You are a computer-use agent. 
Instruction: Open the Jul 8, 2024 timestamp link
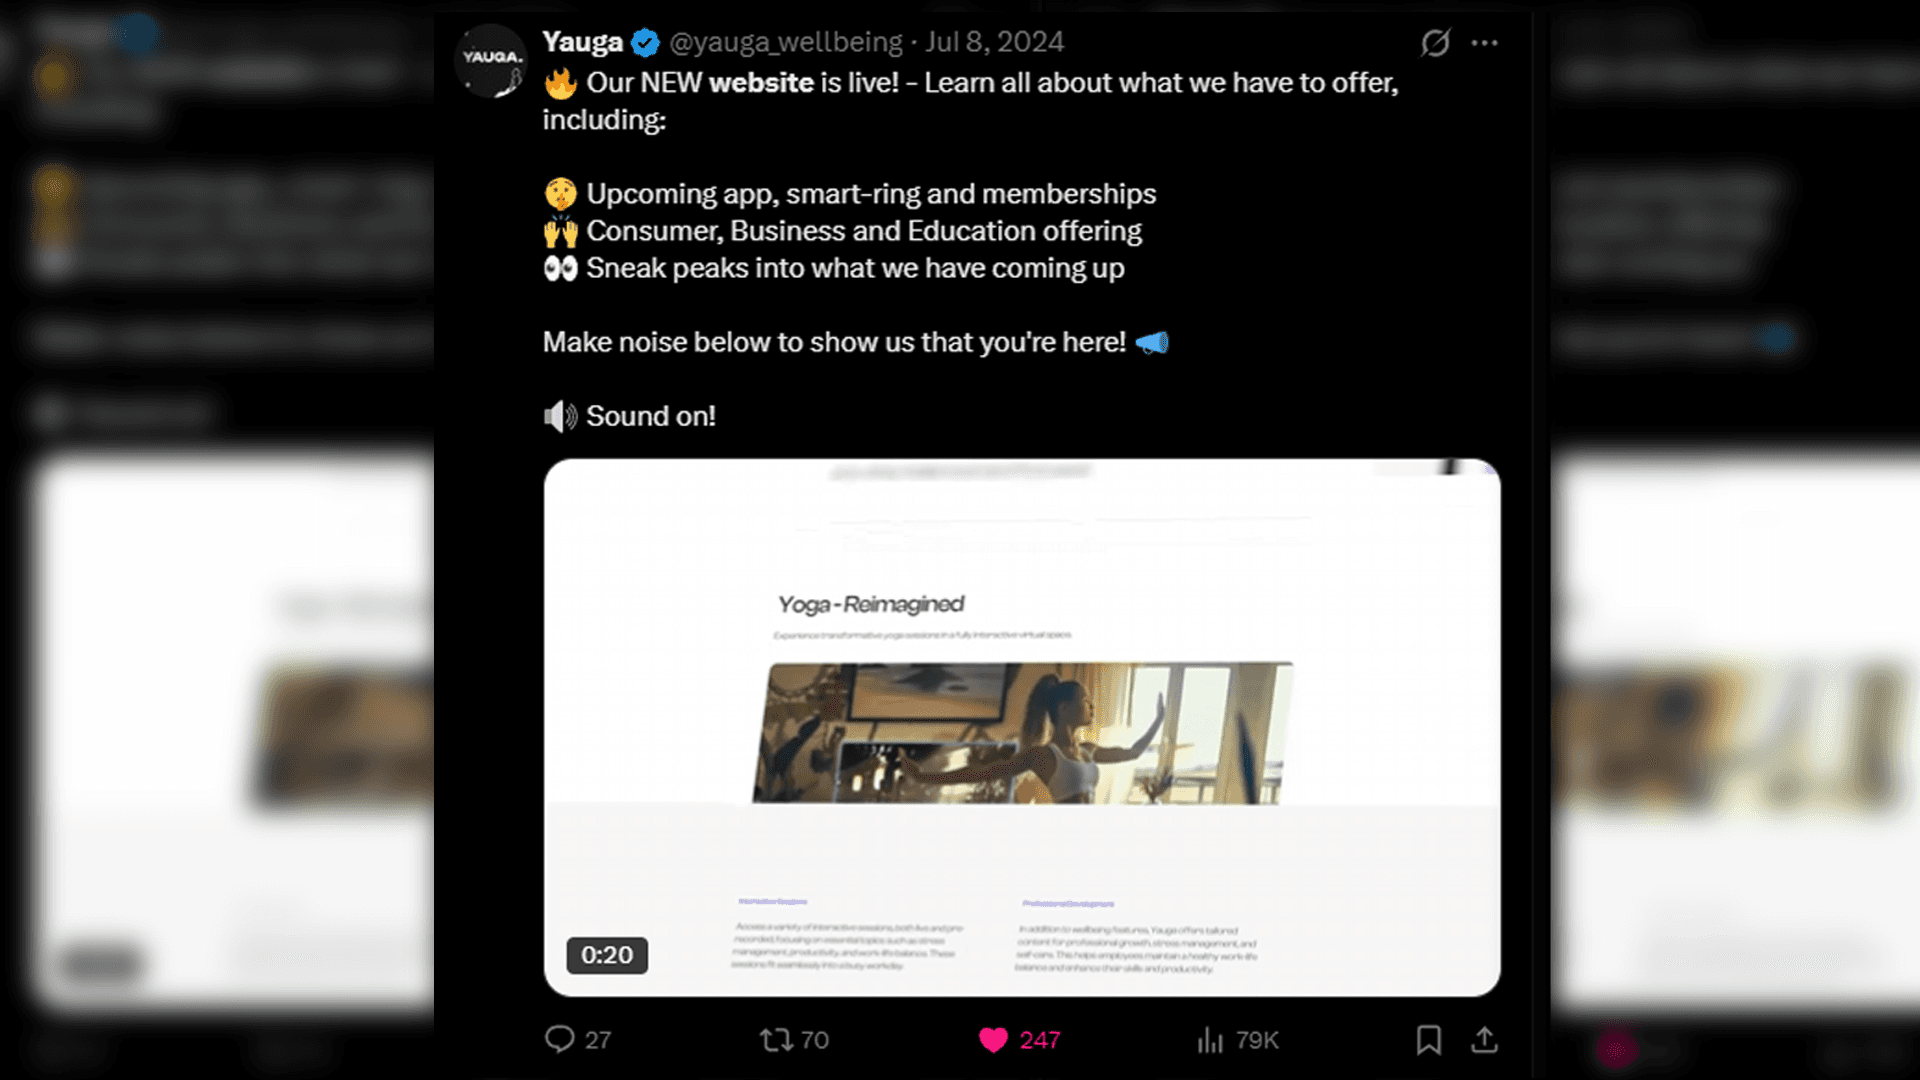[x=994, y=43]
